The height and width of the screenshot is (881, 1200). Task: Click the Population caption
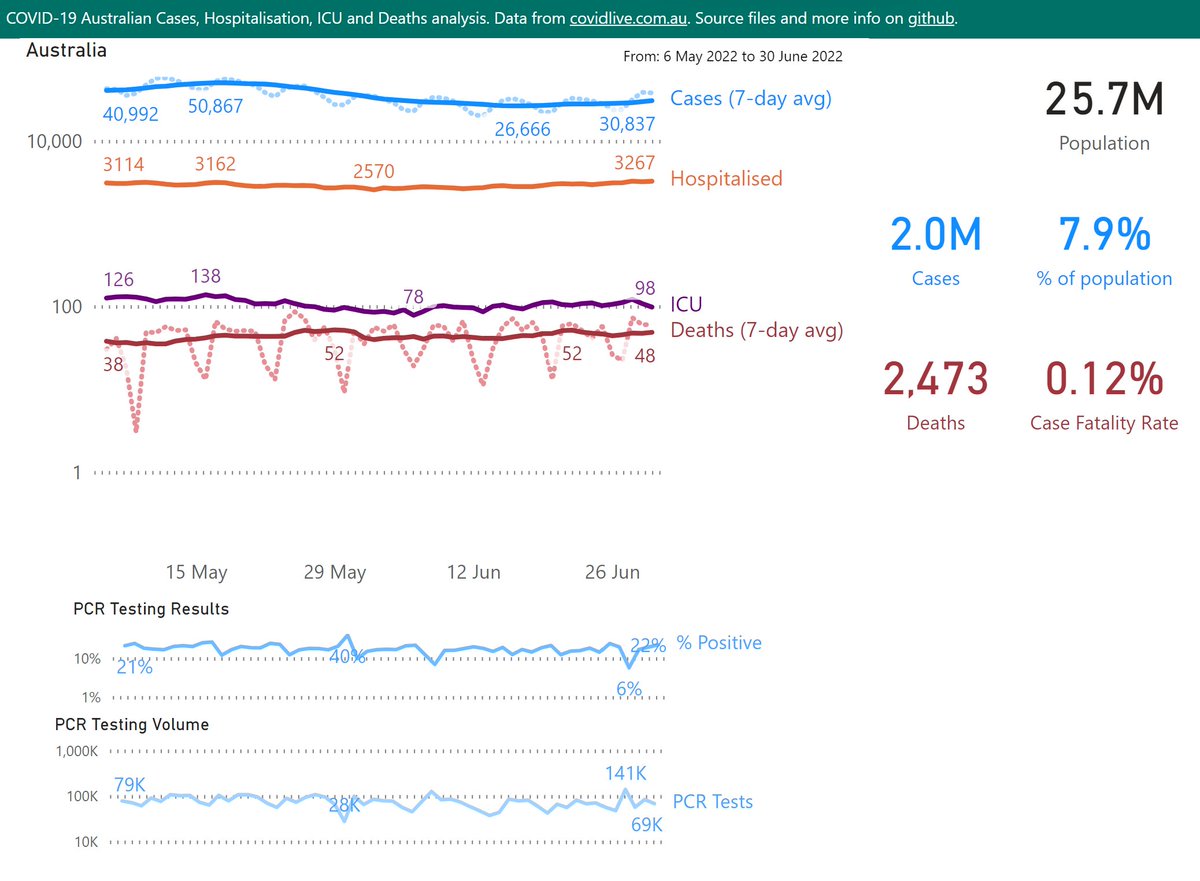(1105, 143)
